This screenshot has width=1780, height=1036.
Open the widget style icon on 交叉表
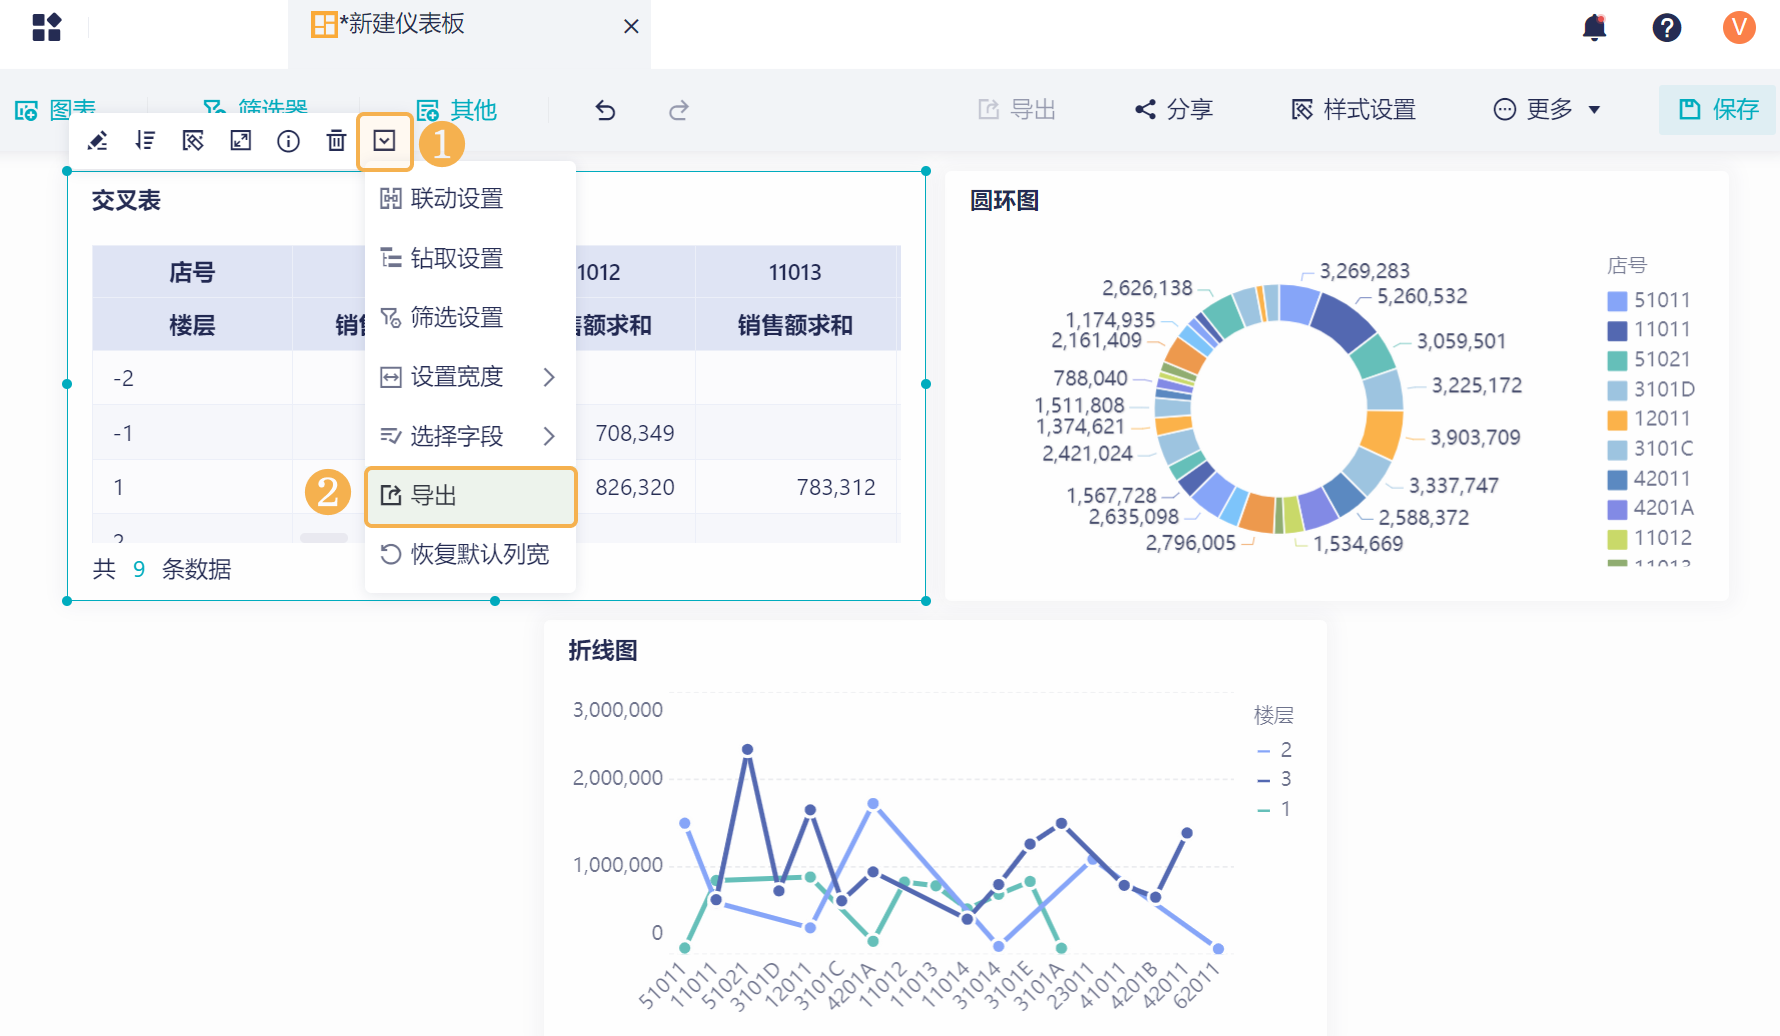(x=193, y=141)
